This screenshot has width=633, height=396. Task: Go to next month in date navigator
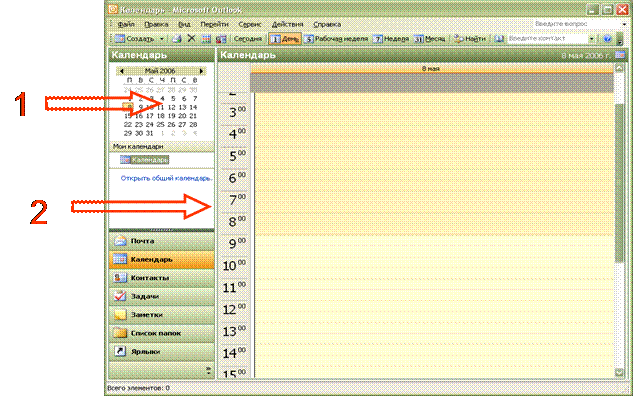click(201, 71)
